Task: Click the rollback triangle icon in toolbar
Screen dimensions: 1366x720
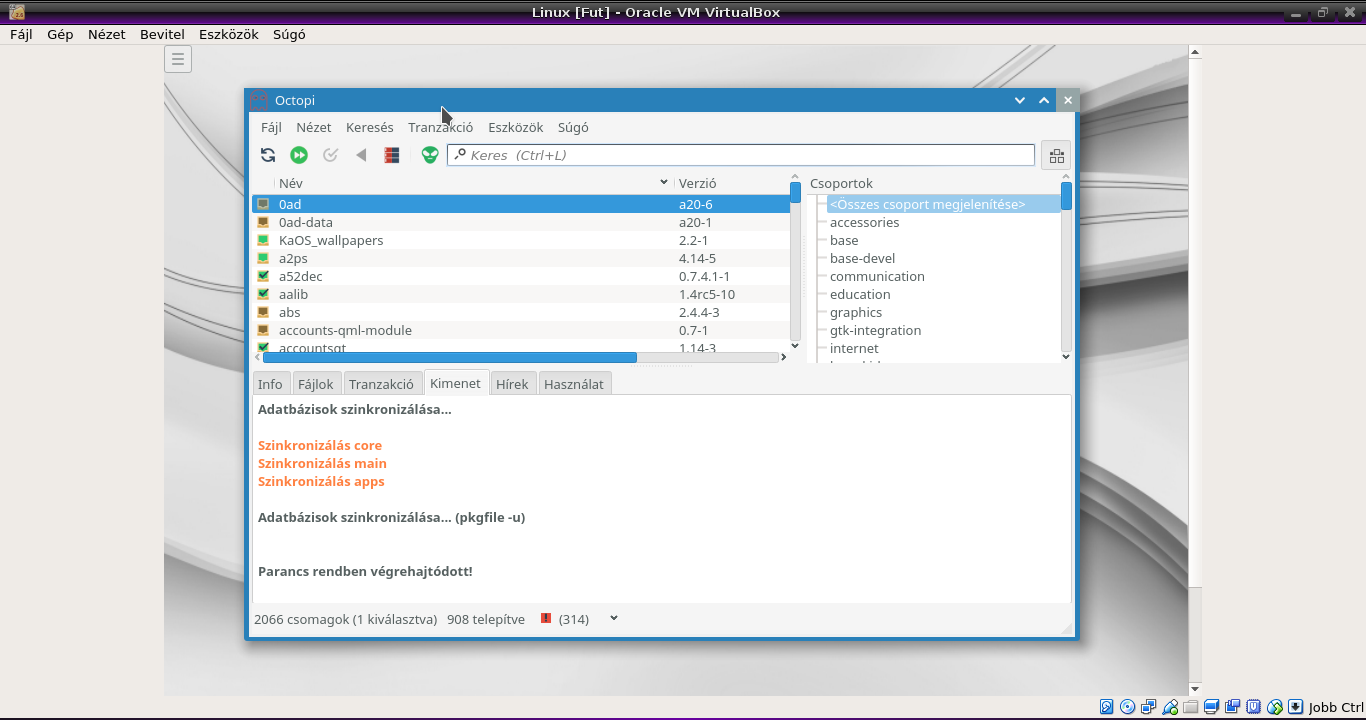Action: [x=361, y=155]
